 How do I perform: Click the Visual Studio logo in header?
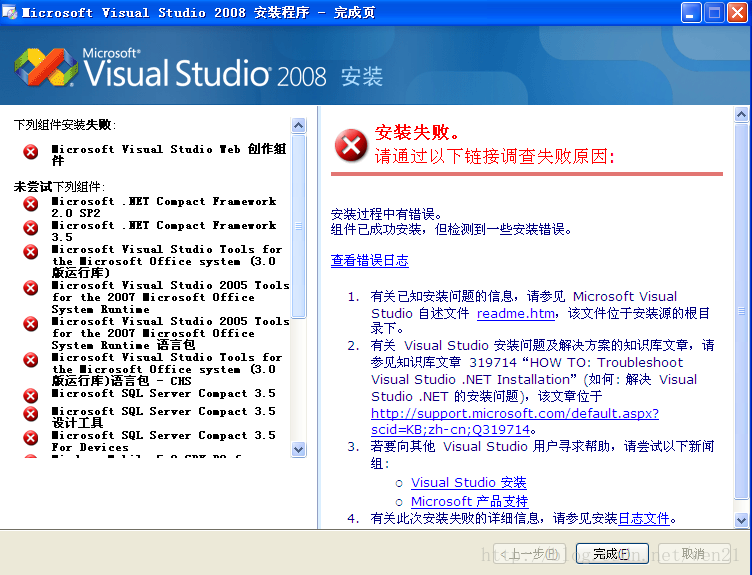click(x=46, y=67)
